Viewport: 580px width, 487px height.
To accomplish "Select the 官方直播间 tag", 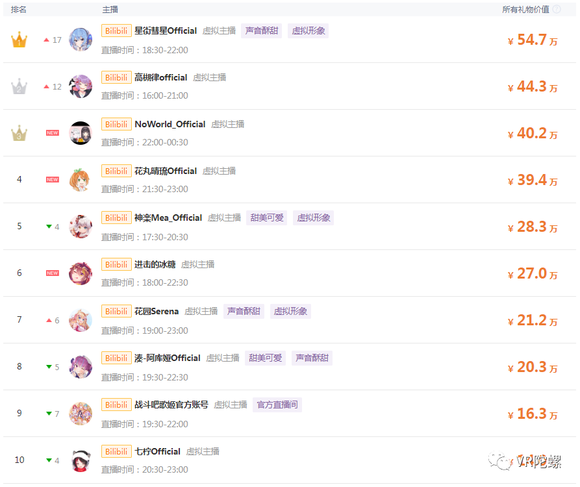I will click(x=277, y=405).
